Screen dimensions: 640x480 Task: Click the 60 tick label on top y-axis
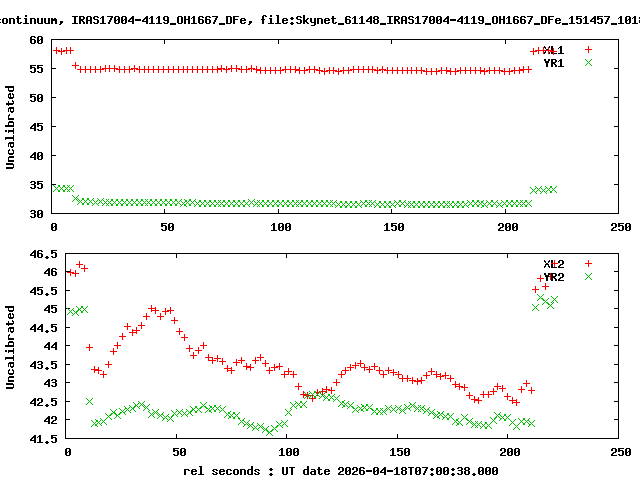[36, 40]
